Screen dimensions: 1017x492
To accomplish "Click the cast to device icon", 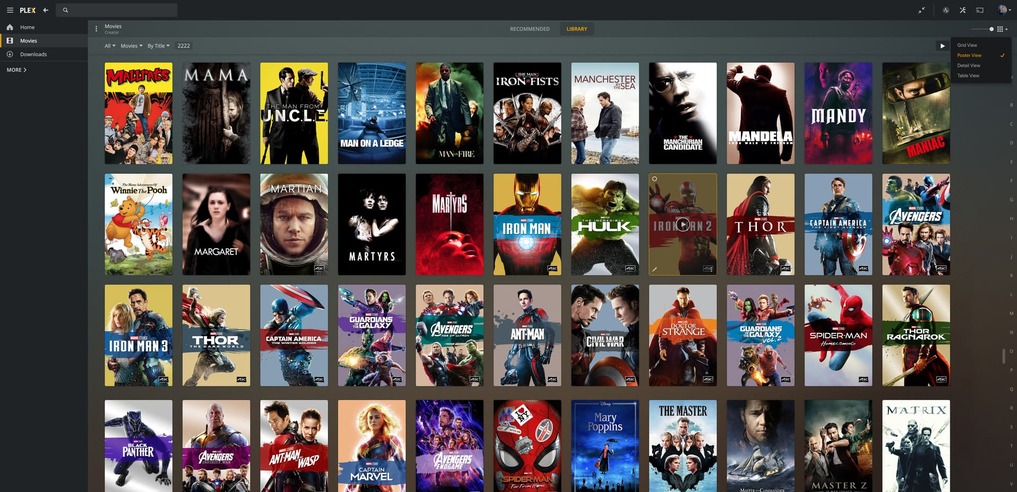I will 980,10.
